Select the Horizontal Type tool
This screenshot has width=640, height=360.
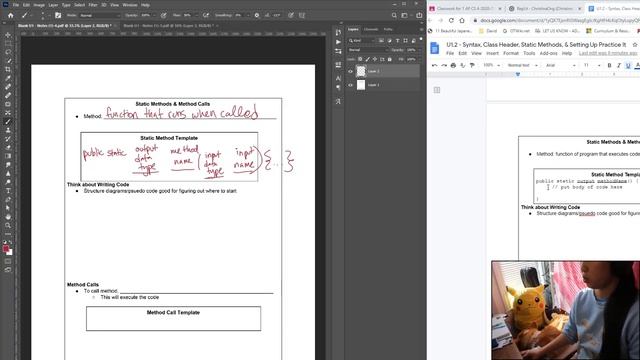tap(8, 191)
